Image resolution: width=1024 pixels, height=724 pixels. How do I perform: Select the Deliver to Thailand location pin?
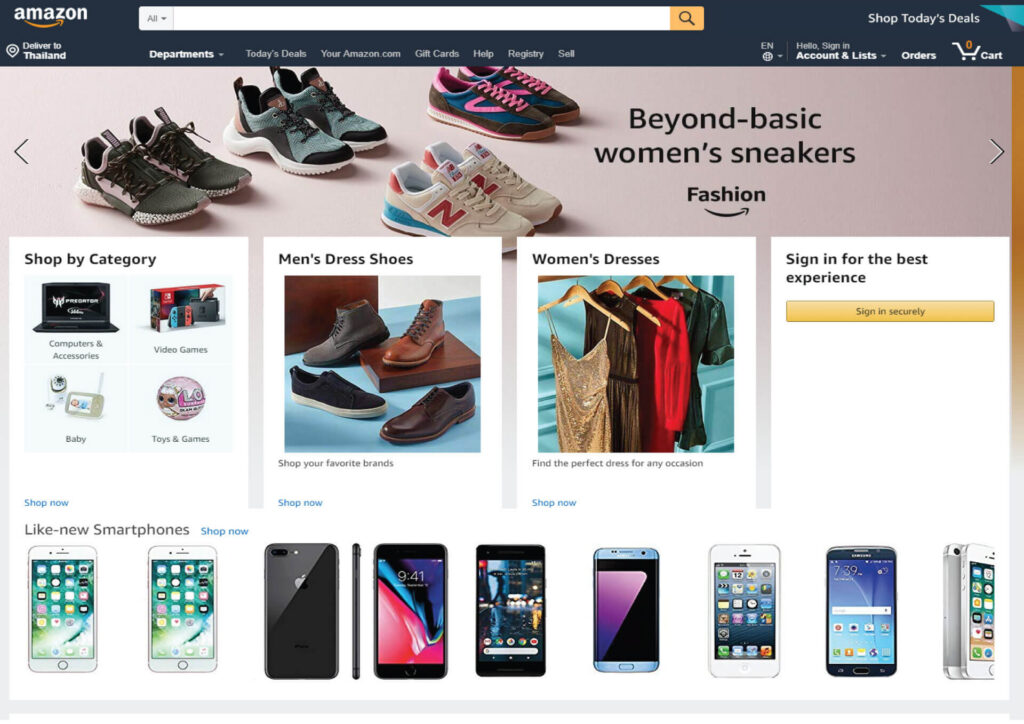12,51
